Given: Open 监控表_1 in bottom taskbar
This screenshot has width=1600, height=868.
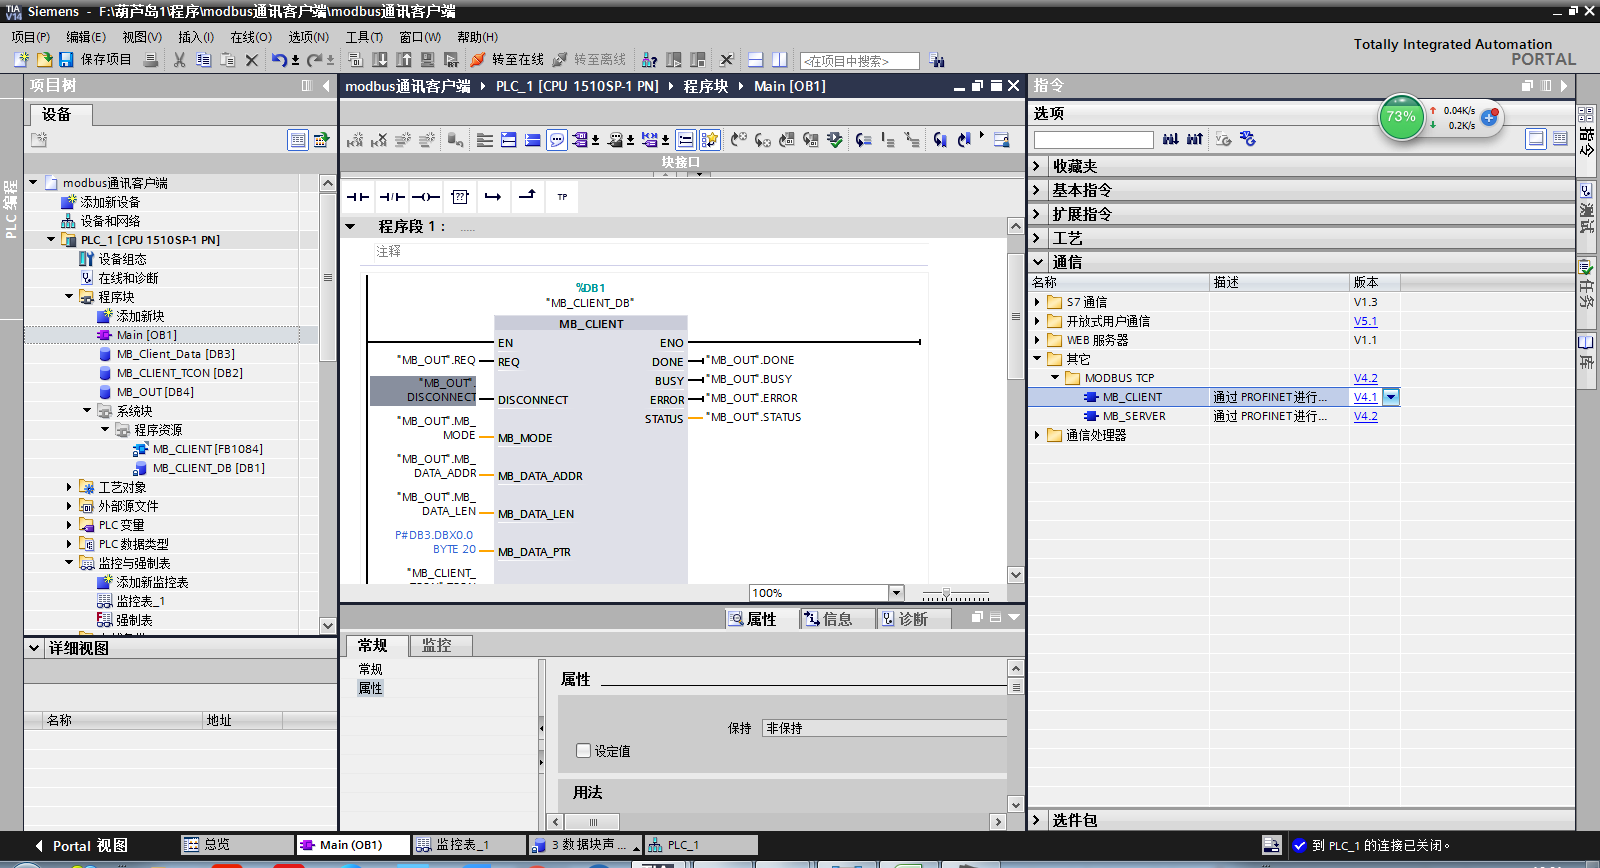Looking at the screenshot, I should [x=469, y=845].
